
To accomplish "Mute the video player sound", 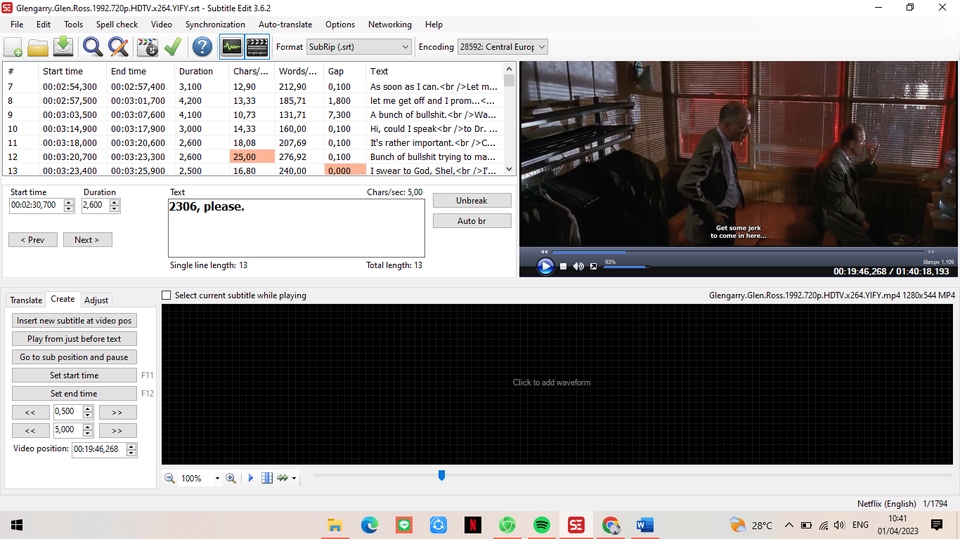I will [578, 266].
